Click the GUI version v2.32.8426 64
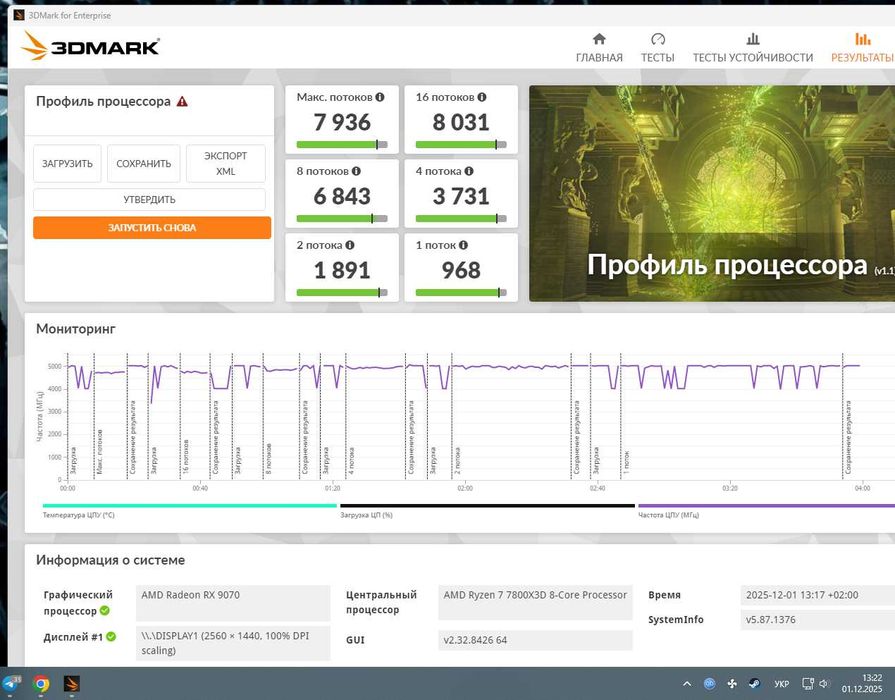This screenshot has width=895, height=700. 535,640
